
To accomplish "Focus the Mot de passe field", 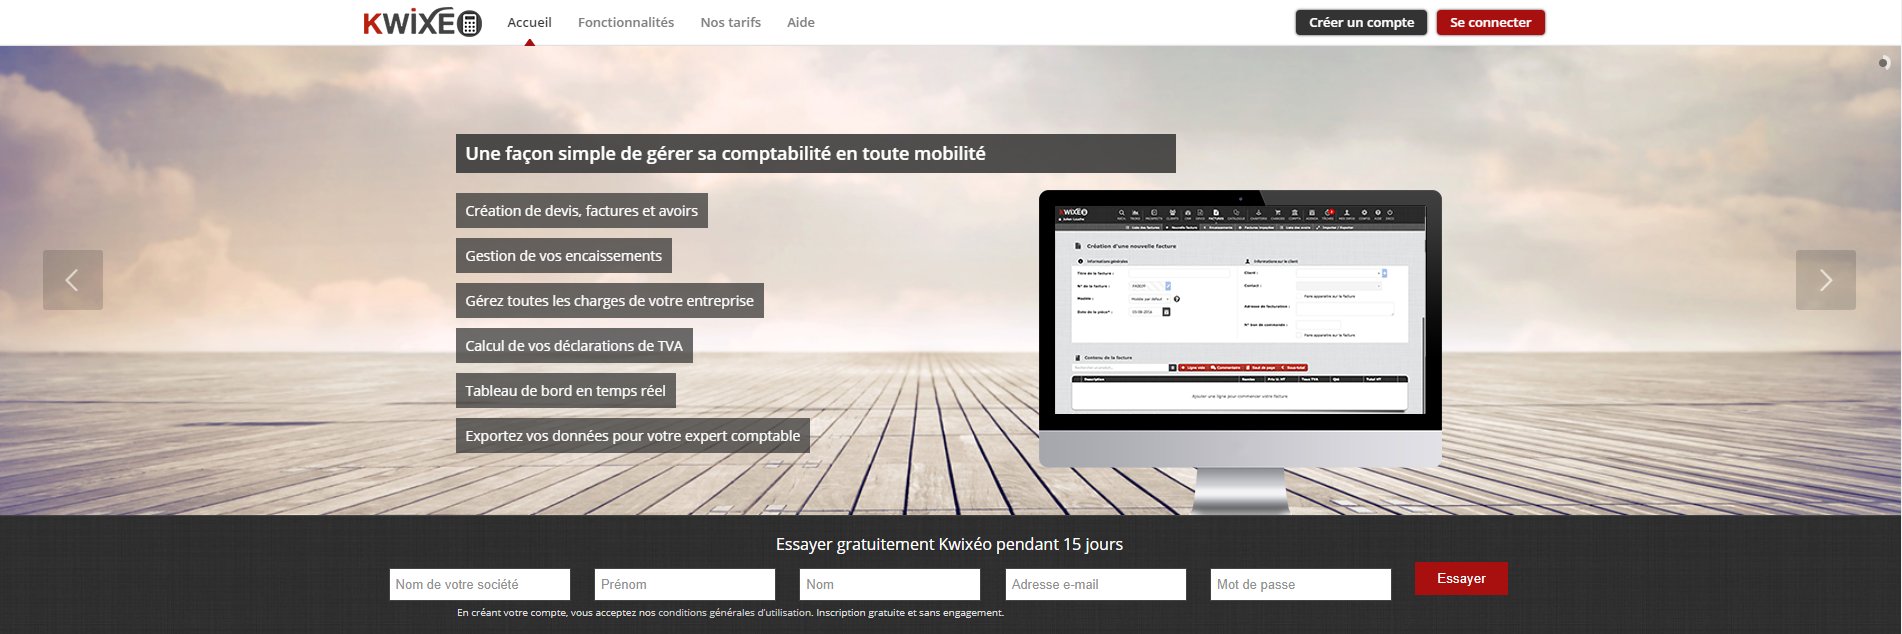I will 1301,584.
